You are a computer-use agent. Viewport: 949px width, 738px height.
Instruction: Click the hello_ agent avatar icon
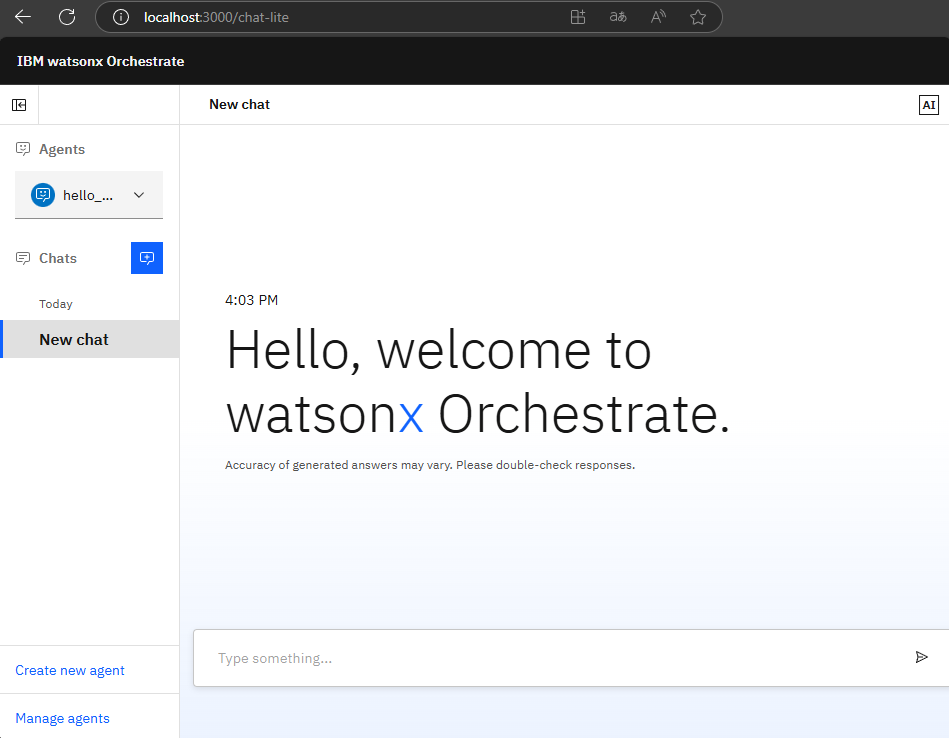pyautogui.click(x=43, y=195)
